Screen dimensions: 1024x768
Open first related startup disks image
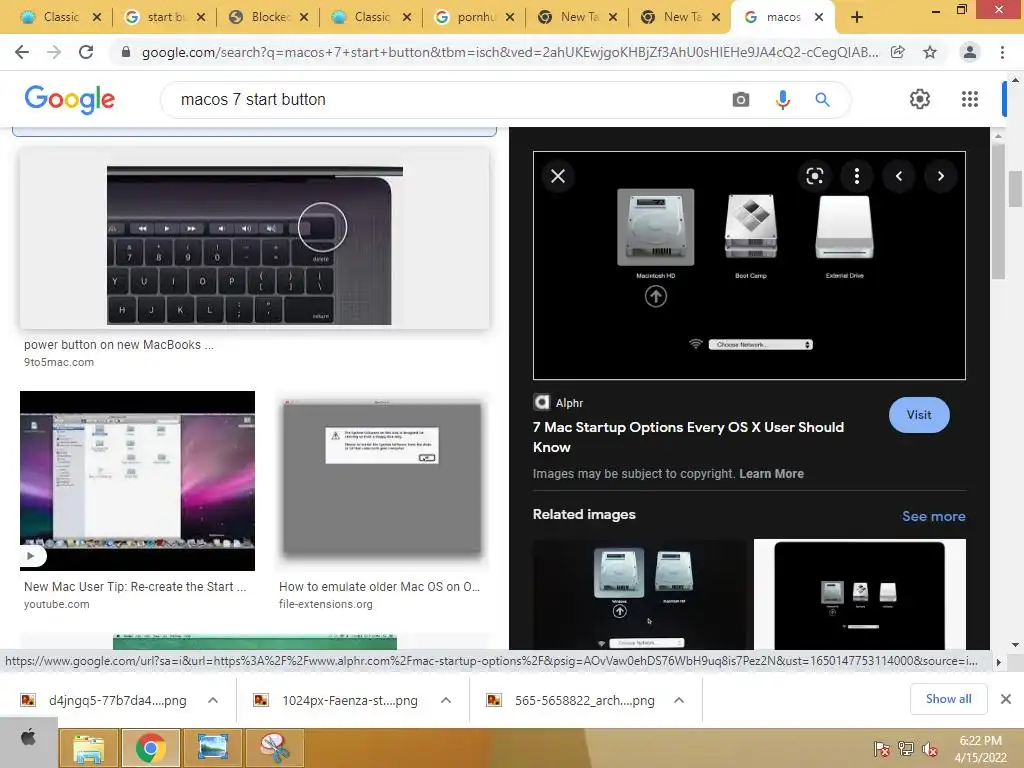(x=640, y=594)
